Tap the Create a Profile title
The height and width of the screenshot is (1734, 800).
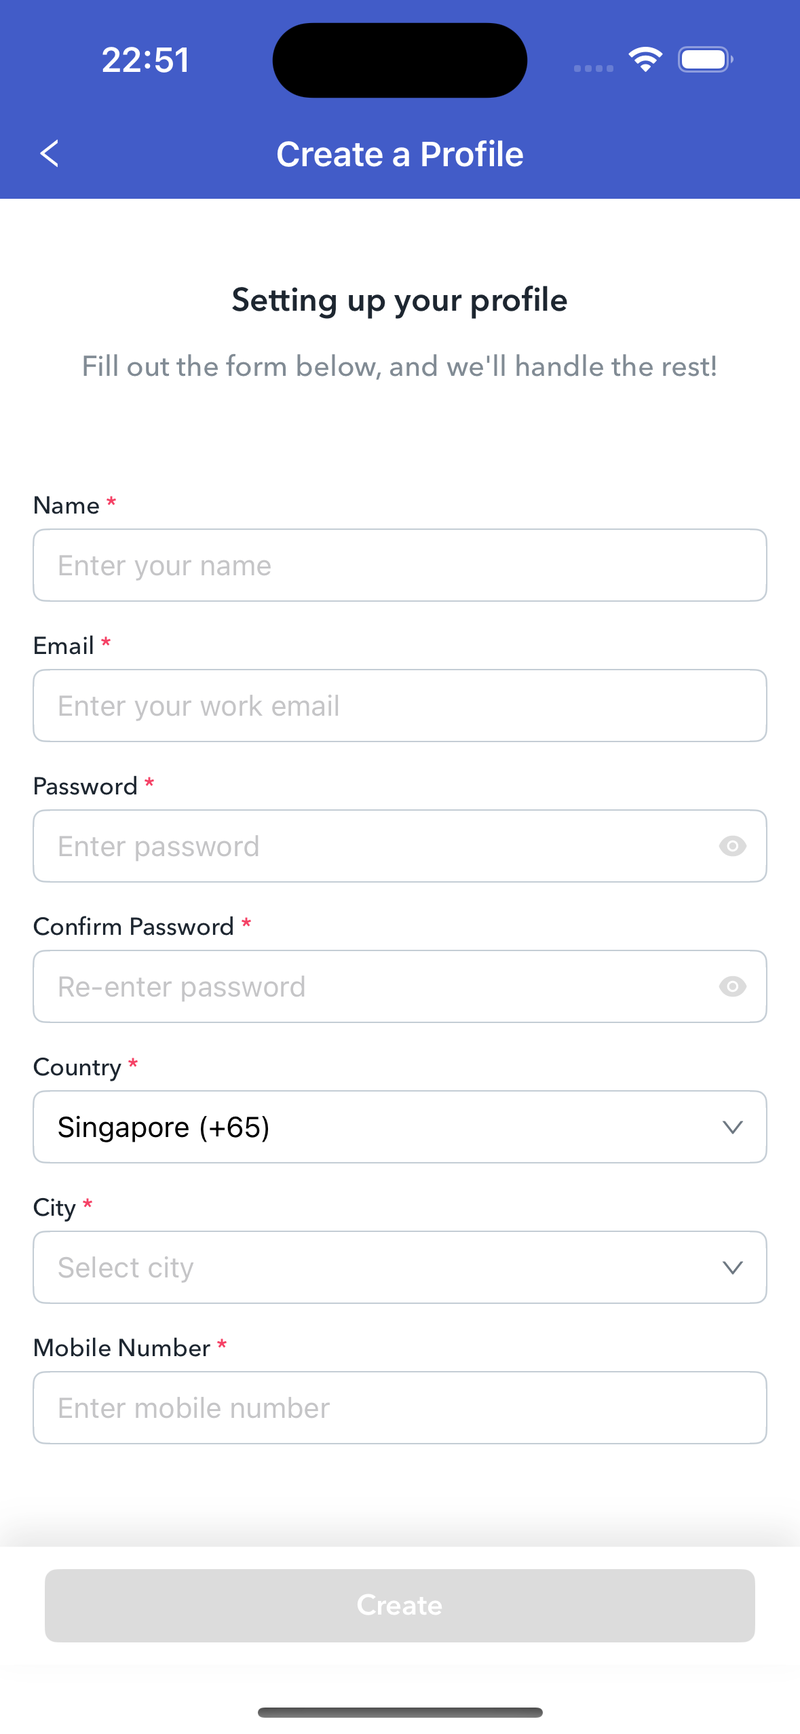tap(400, 154)
